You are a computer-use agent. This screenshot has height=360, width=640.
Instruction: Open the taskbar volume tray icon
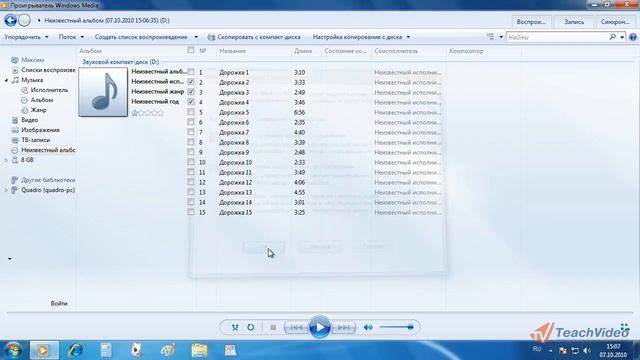pos(587,351)
